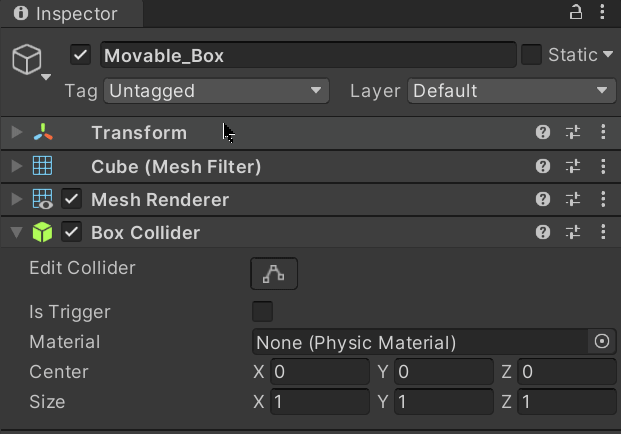Toggle the Static checkbox

pyautogui.click(x=531, y=55)
